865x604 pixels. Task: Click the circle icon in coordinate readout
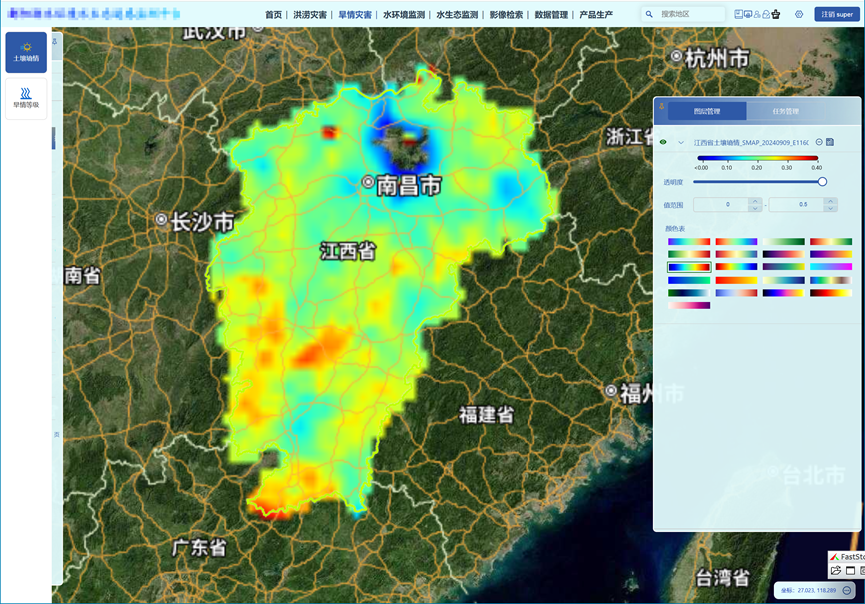coord(847,590)
